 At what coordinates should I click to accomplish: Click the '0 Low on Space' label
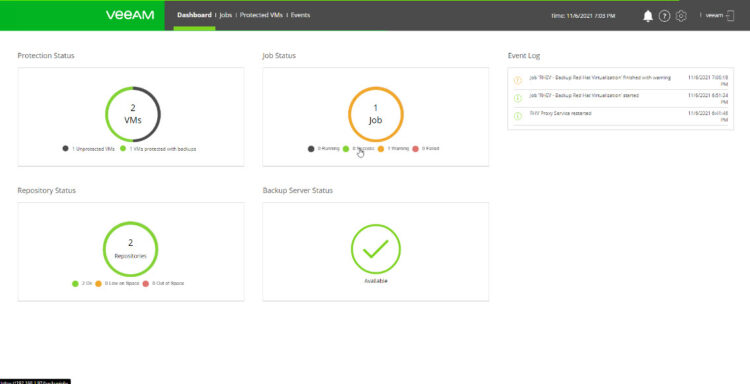pos(122,284)
